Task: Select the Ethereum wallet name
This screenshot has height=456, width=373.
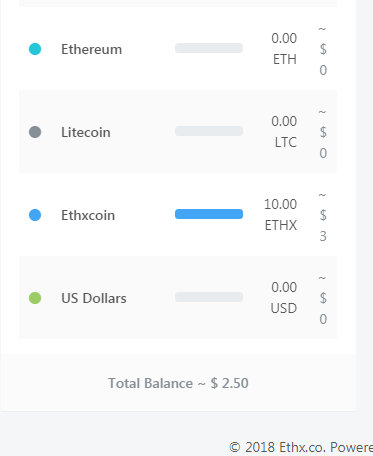Action: 91,49
